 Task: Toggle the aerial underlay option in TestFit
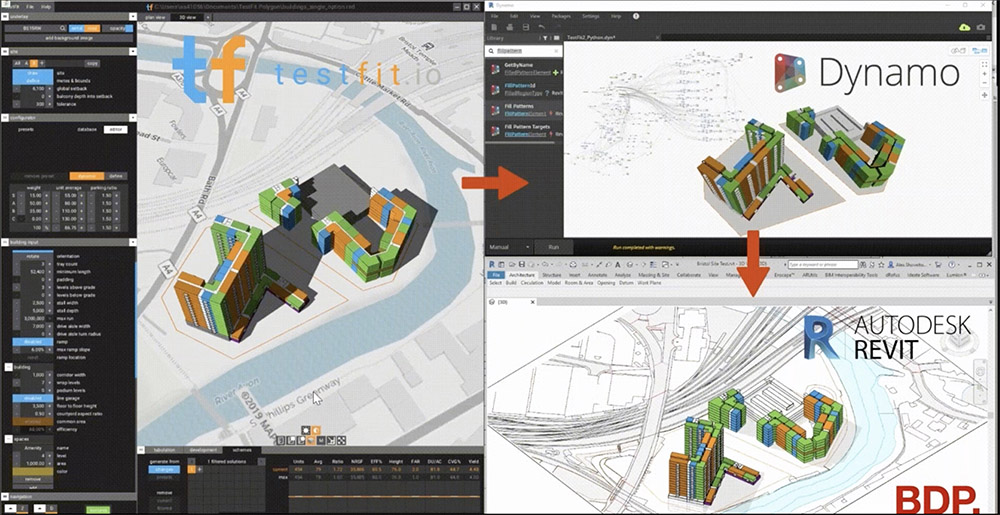click(x=77, y=29)
